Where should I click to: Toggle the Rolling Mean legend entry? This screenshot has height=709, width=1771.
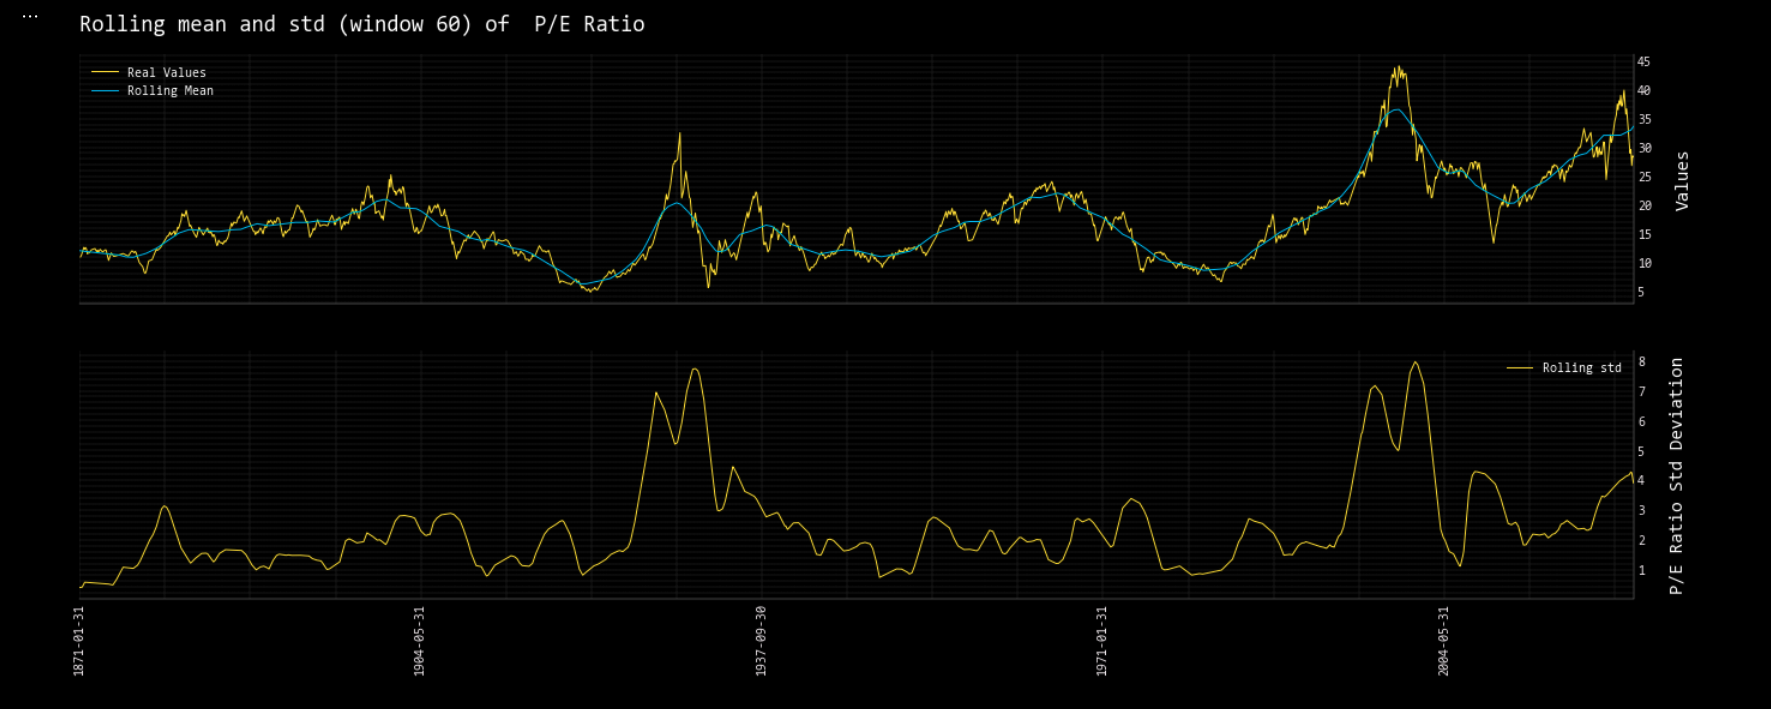[152, 90]
